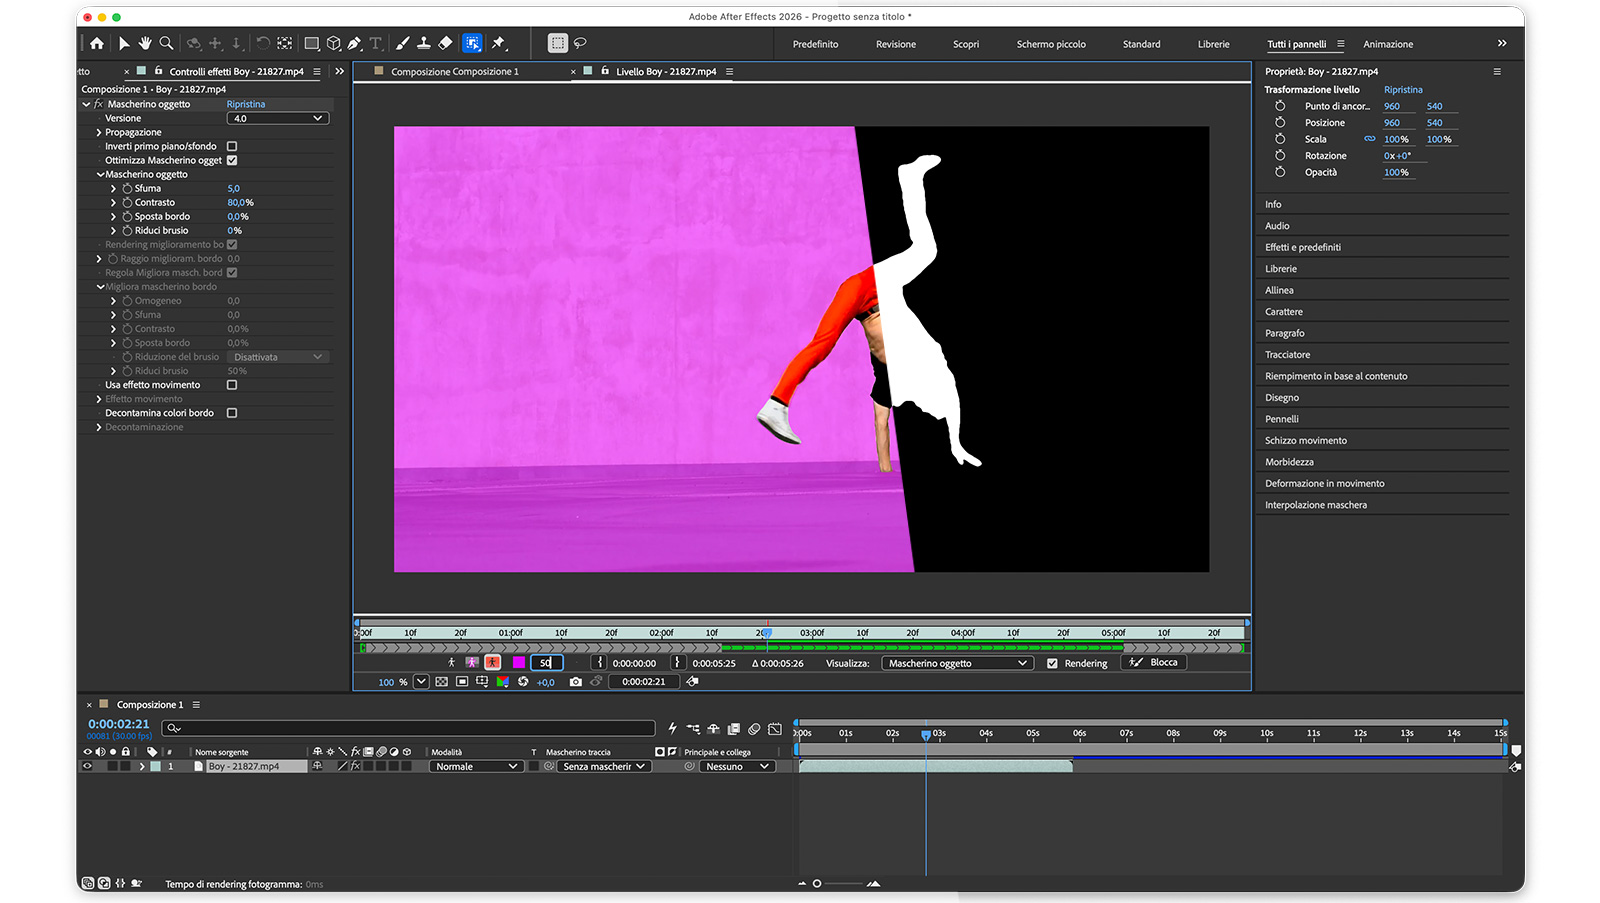Select the Eraser tool
The image size is (1600, 903).
(x=446, y=43)
